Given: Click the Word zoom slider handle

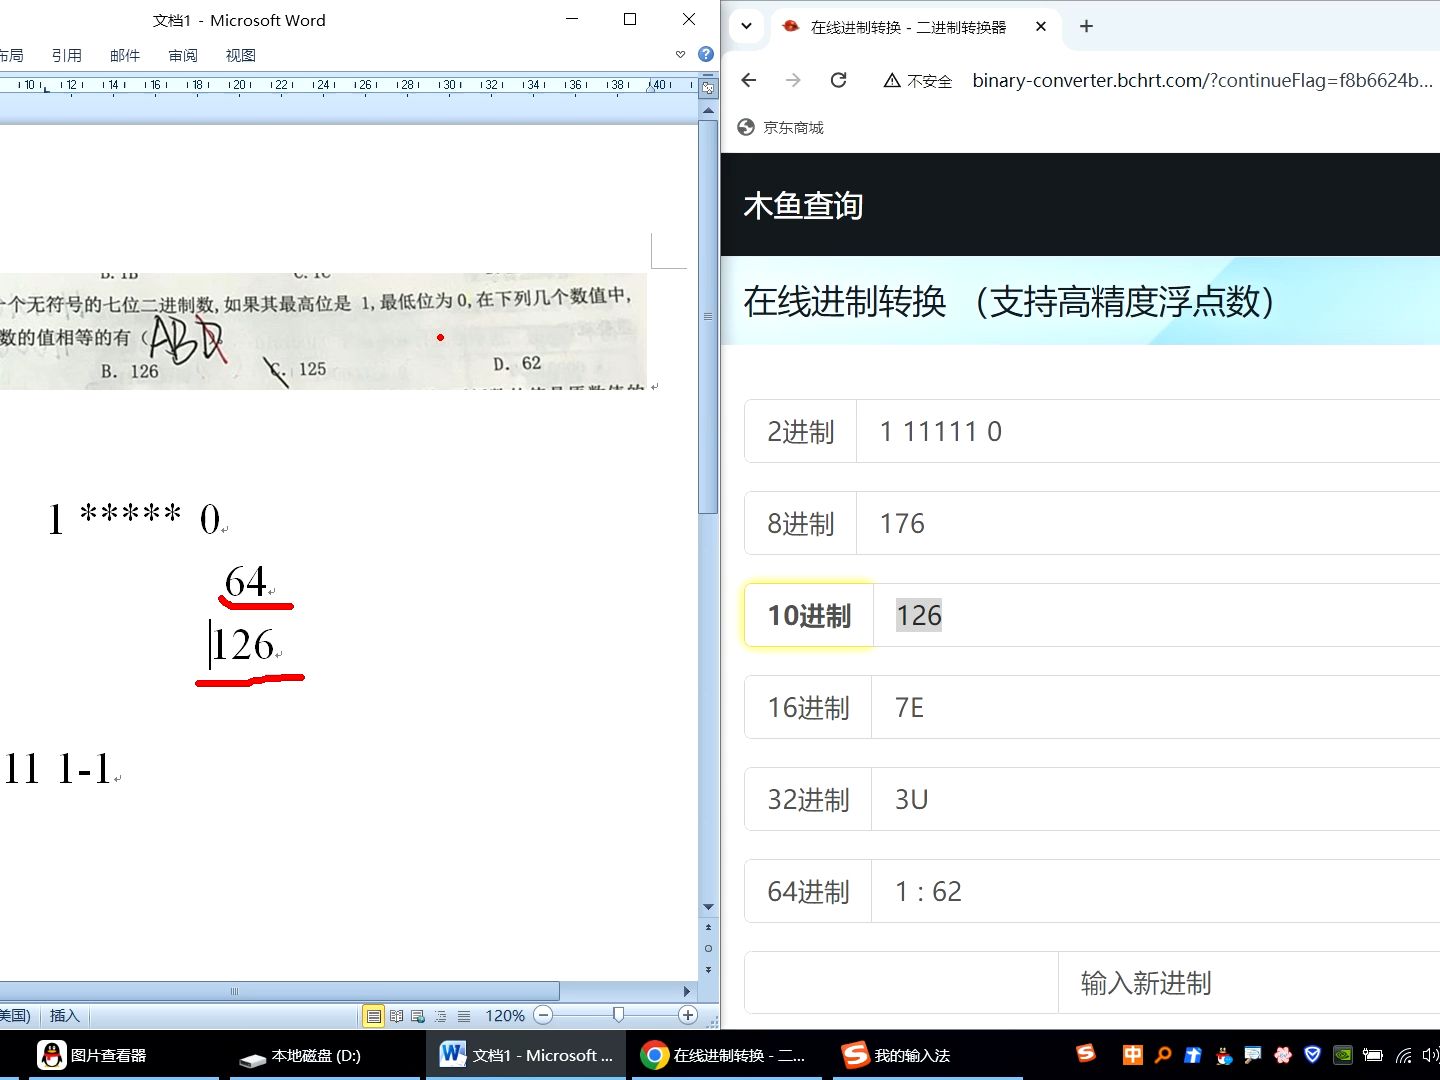Looking at the screenshot, I should point(618,1015).
